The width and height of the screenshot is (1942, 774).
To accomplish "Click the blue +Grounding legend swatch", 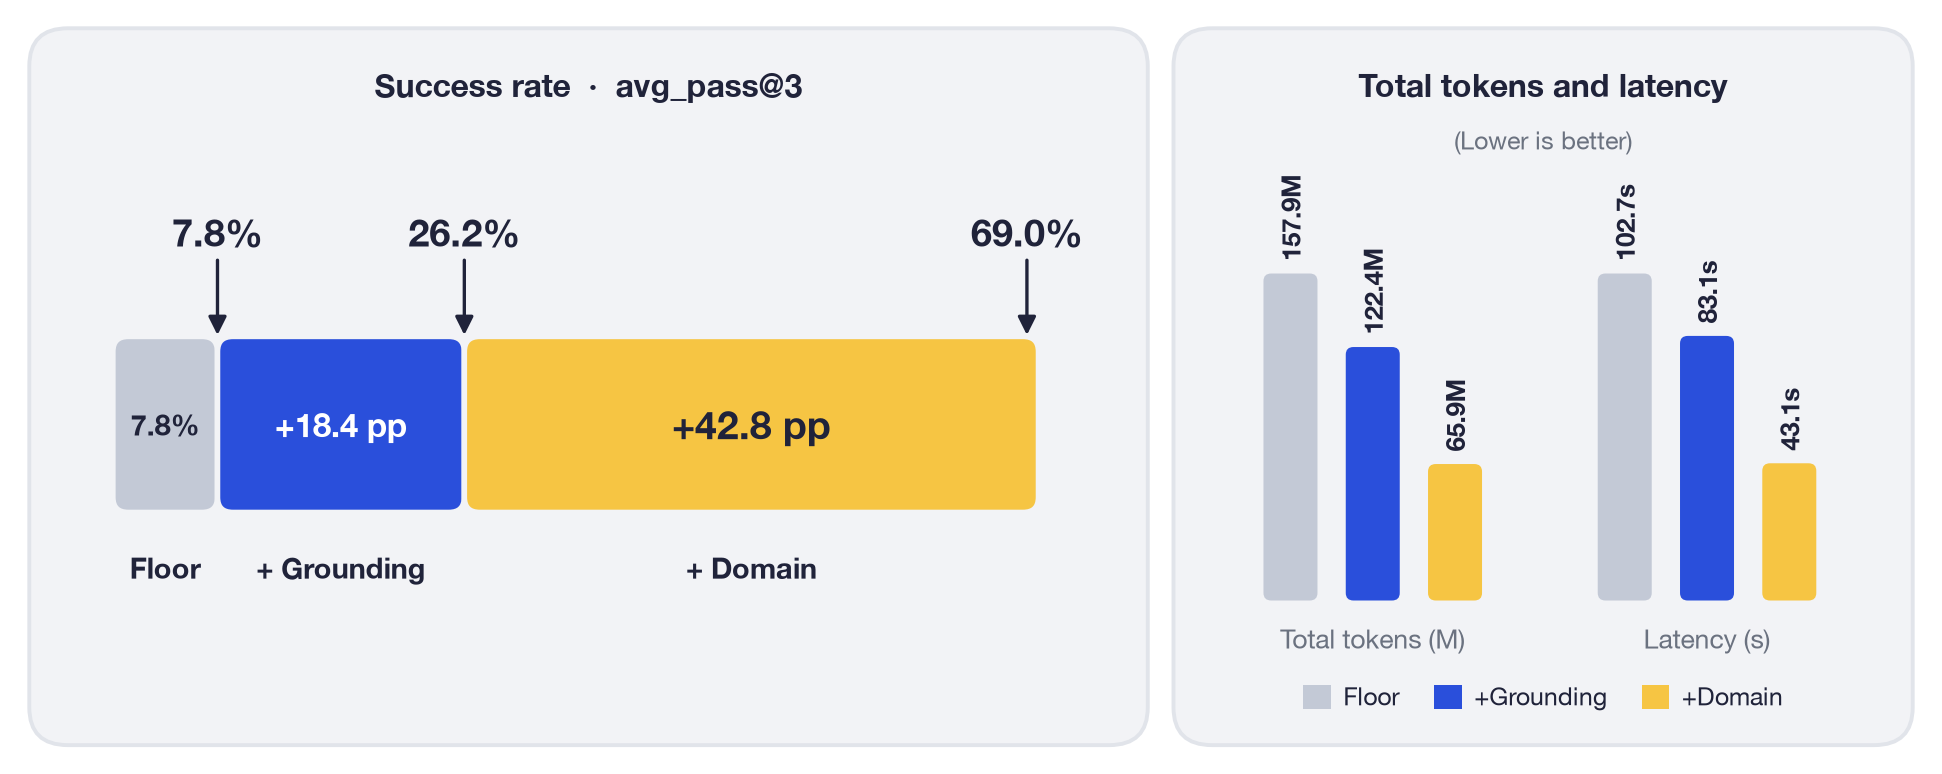I will click(x=1447, y=697).
